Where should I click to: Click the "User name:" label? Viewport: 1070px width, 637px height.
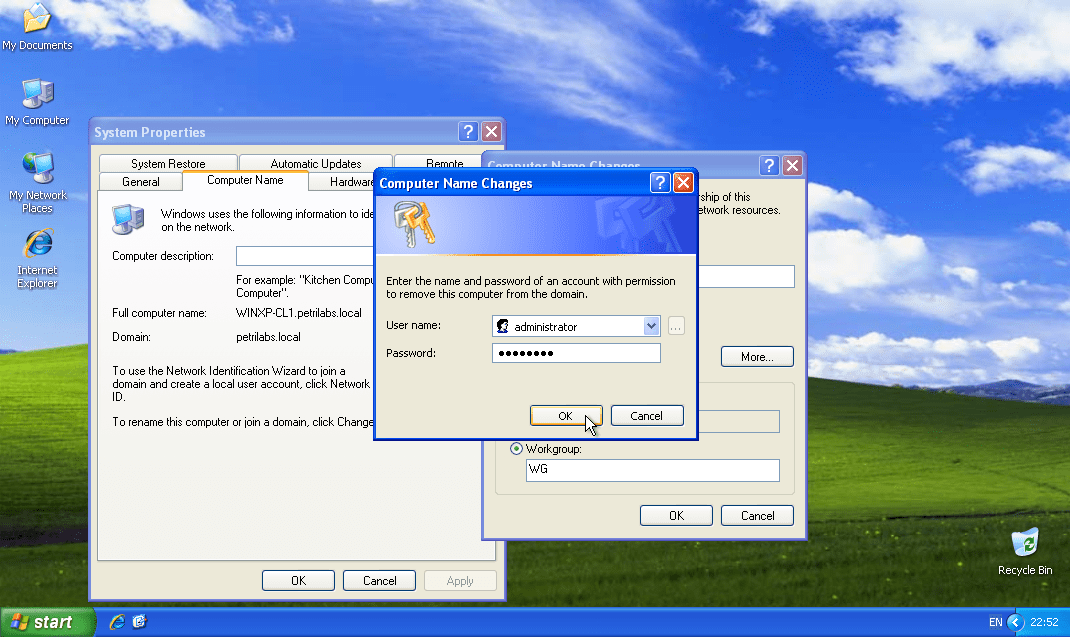(x=414, y=325)
